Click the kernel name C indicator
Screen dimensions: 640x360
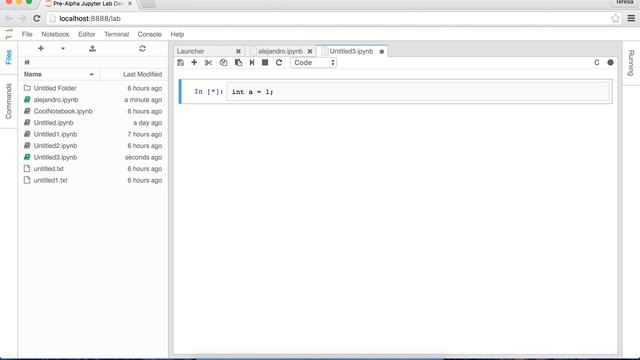[597, 62]
